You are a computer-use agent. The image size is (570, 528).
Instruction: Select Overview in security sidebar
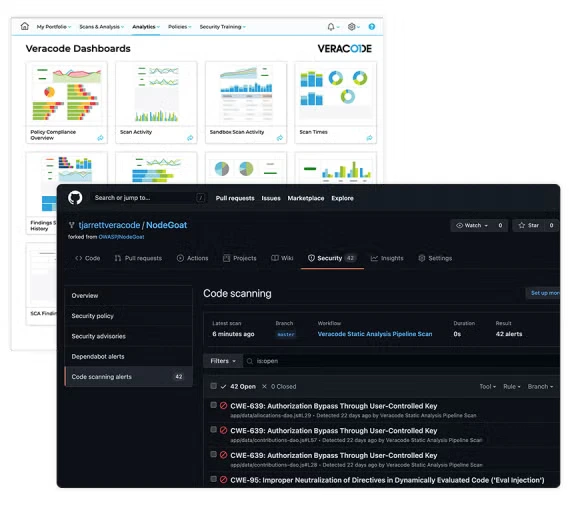pos(128,296)
